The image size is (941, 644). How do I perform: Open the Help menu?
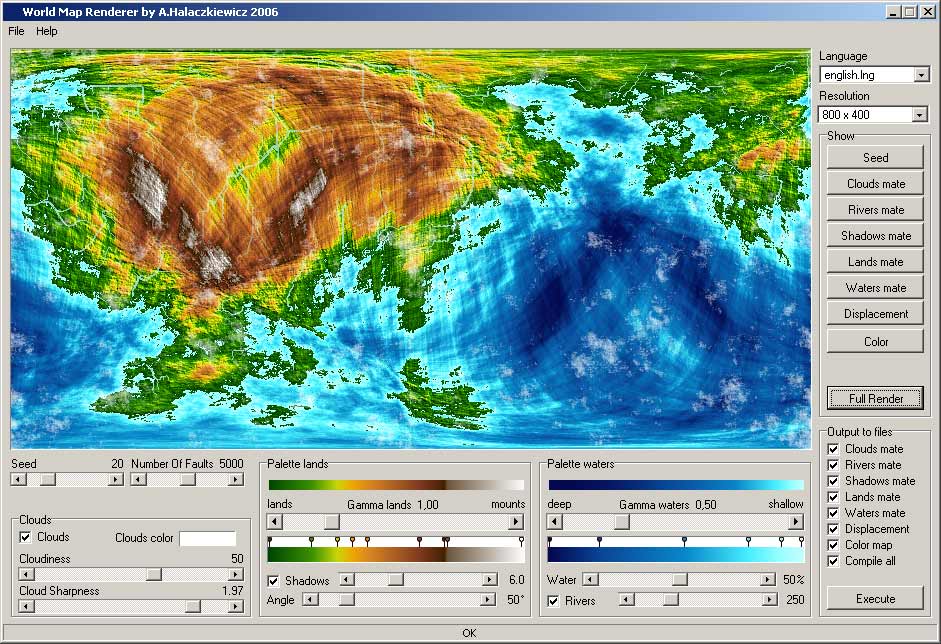[47, 31]
